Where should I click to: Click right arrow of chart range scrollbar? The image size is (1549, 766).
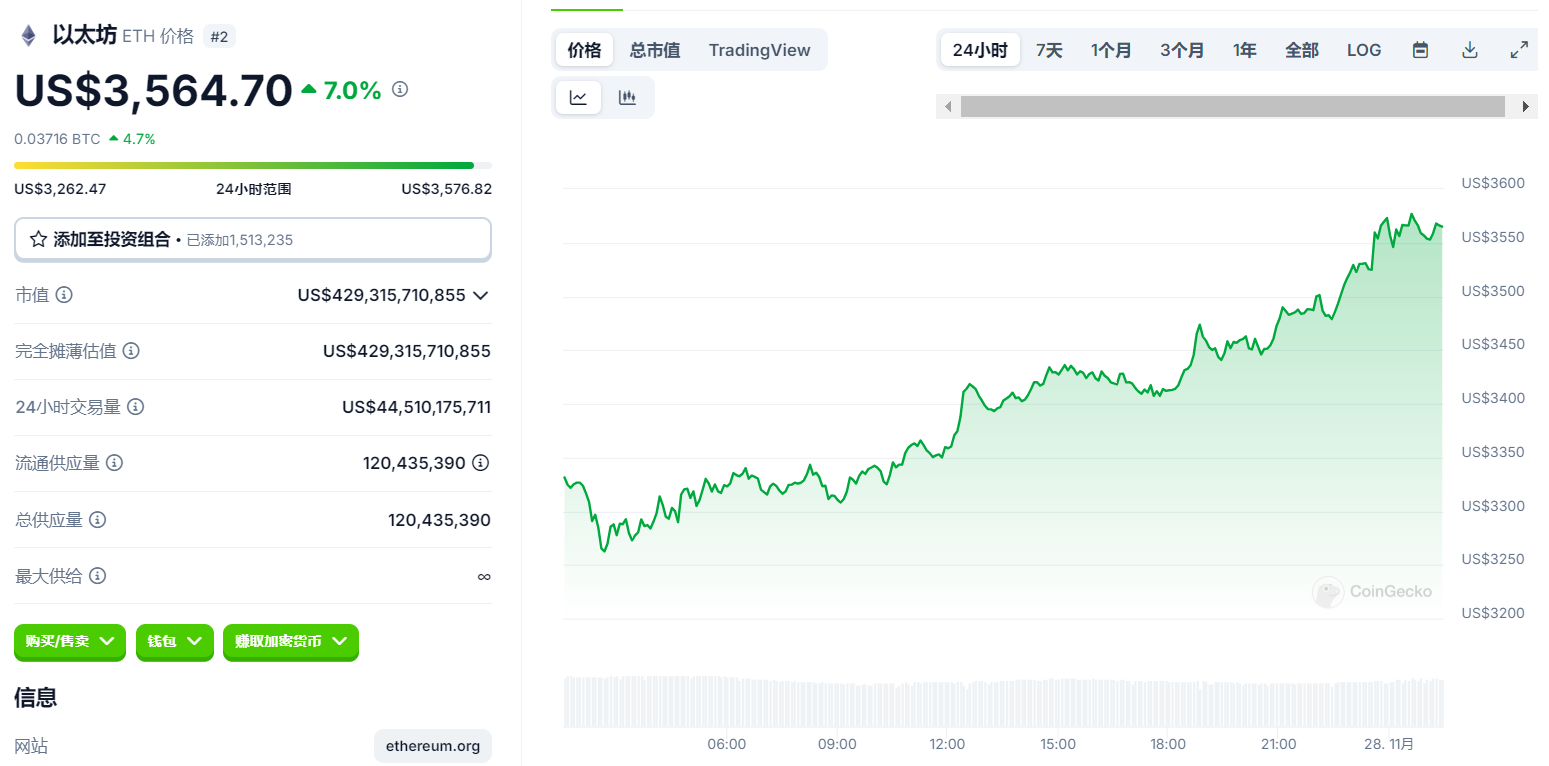(x=1525, y=106)
